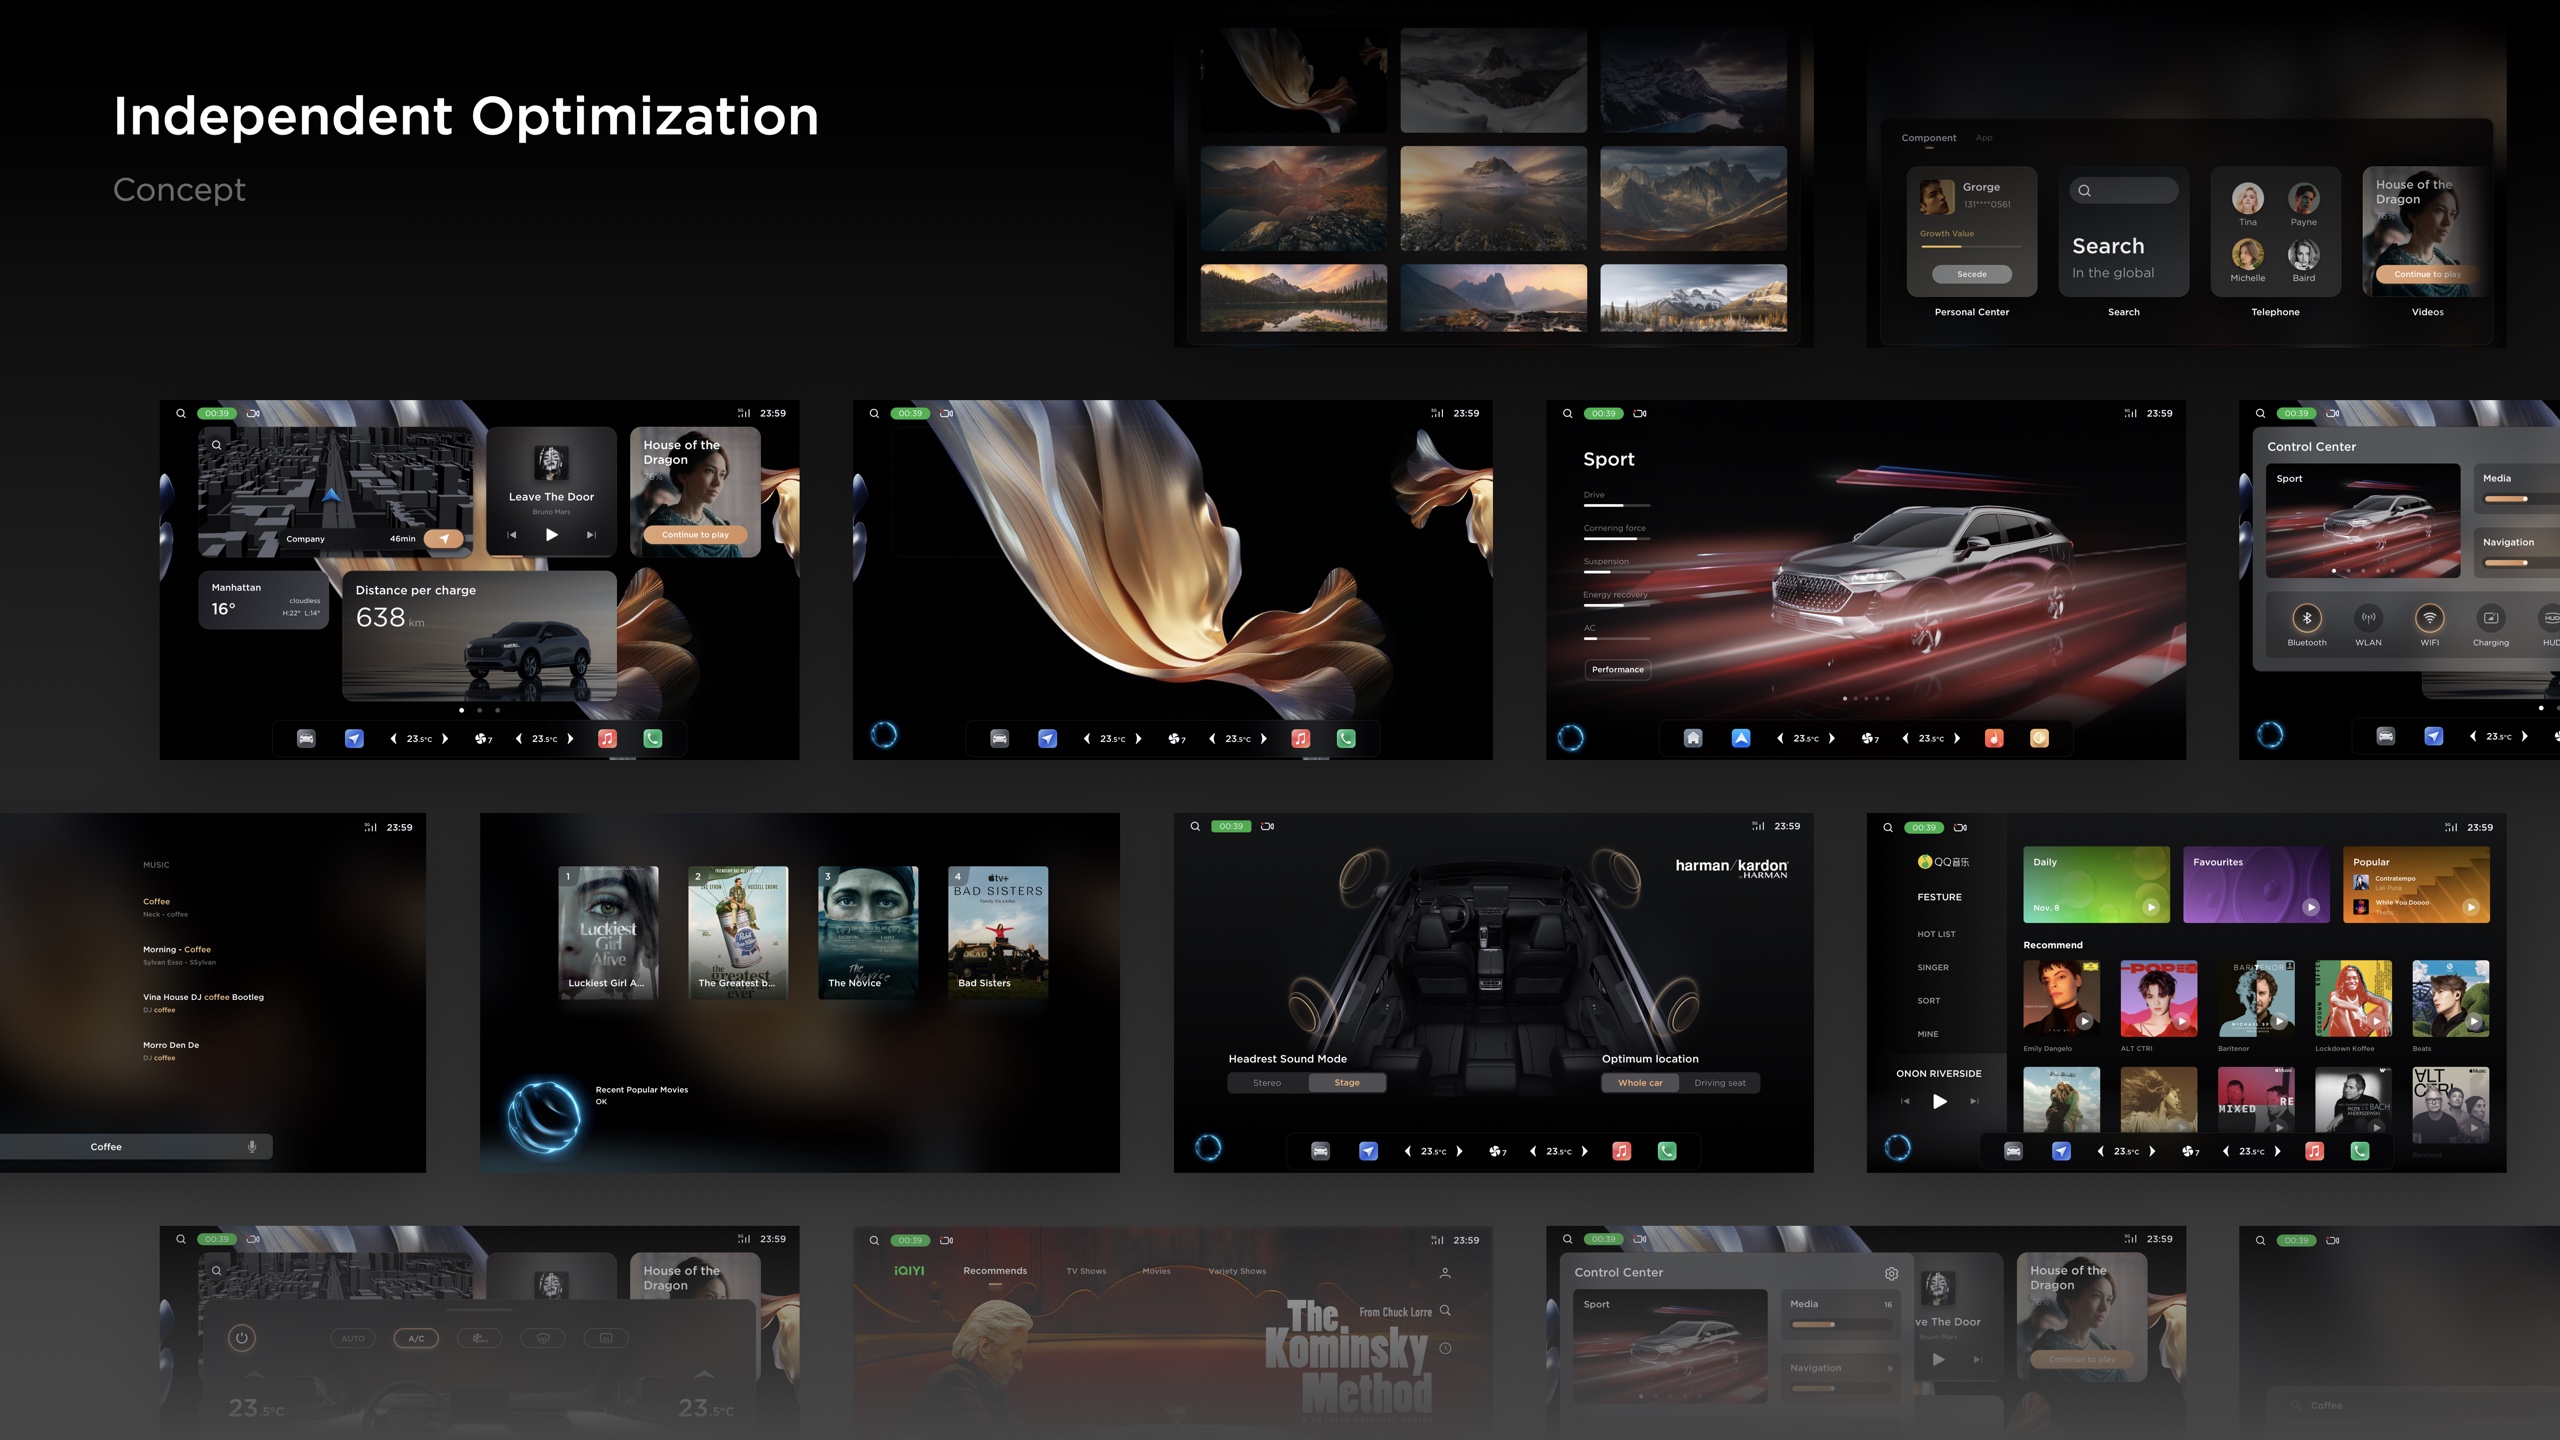Tap the orange start-navigation arrow on map widget
Screen dimensions: 2560x1440
(x=444, y=538)
